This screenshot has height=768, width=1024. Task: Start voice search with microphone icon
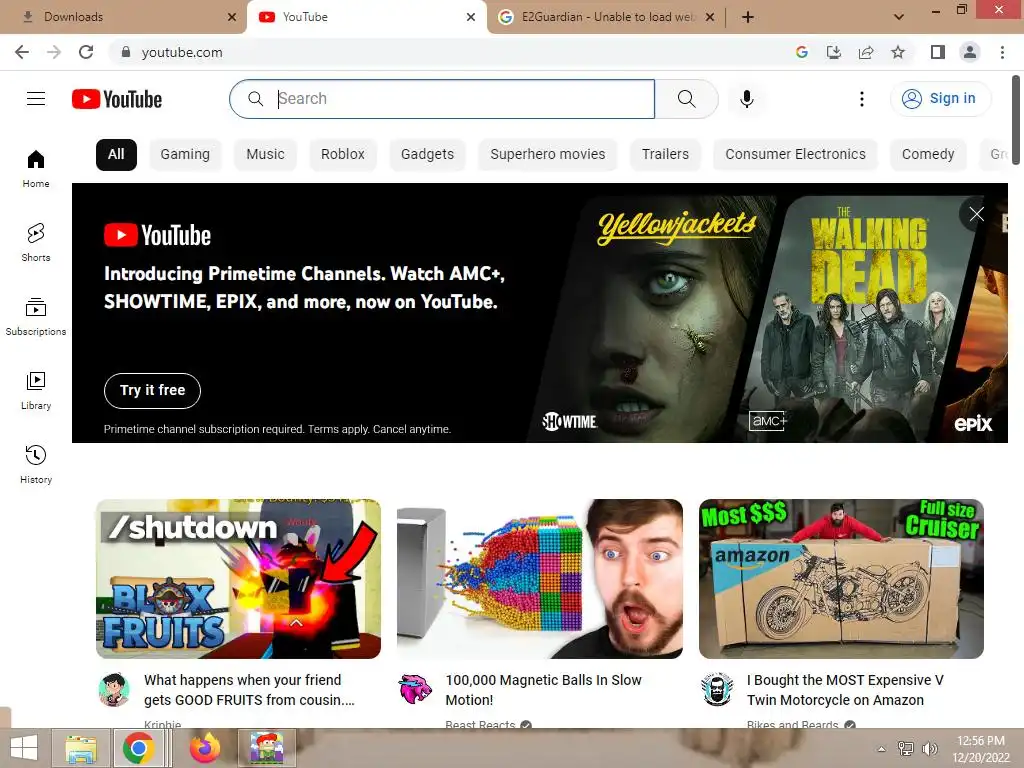click(746, 99)
